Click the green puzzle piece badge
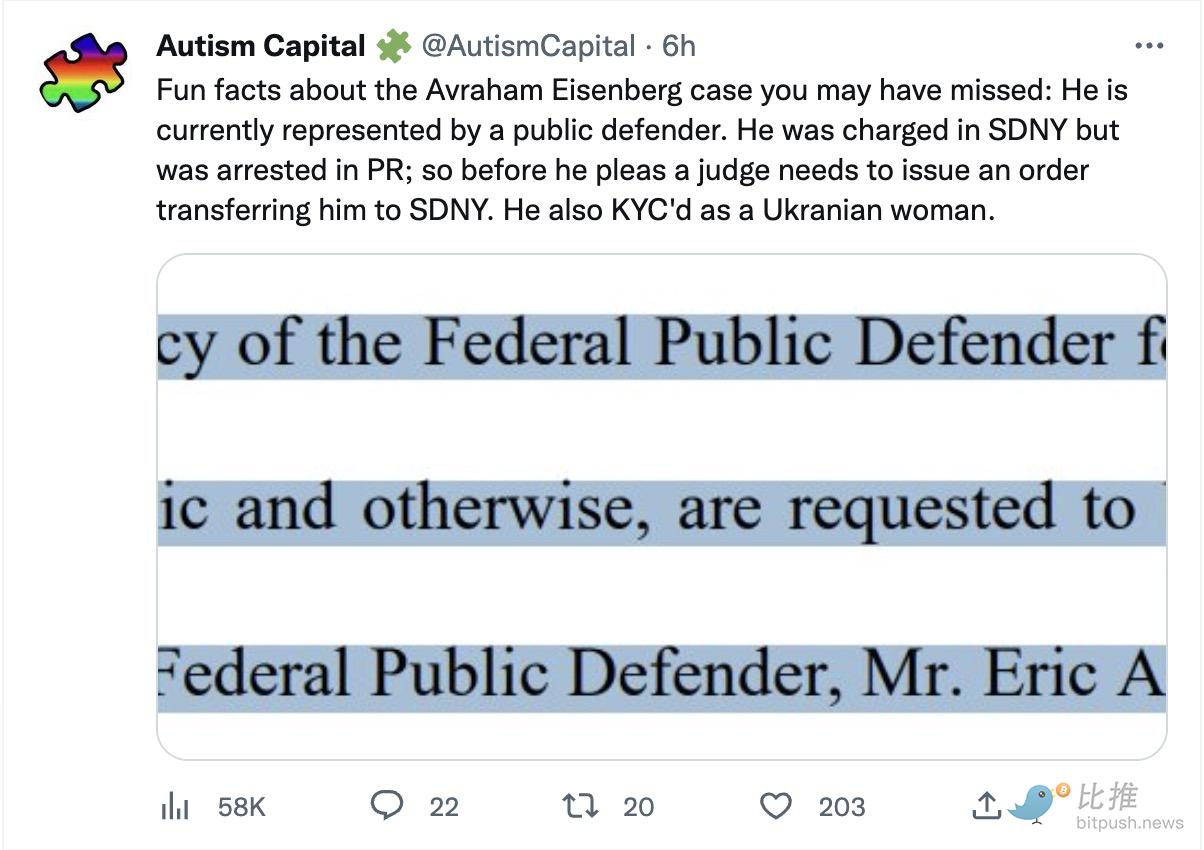This screenshot has width=1204, height=850. point(393,46)
